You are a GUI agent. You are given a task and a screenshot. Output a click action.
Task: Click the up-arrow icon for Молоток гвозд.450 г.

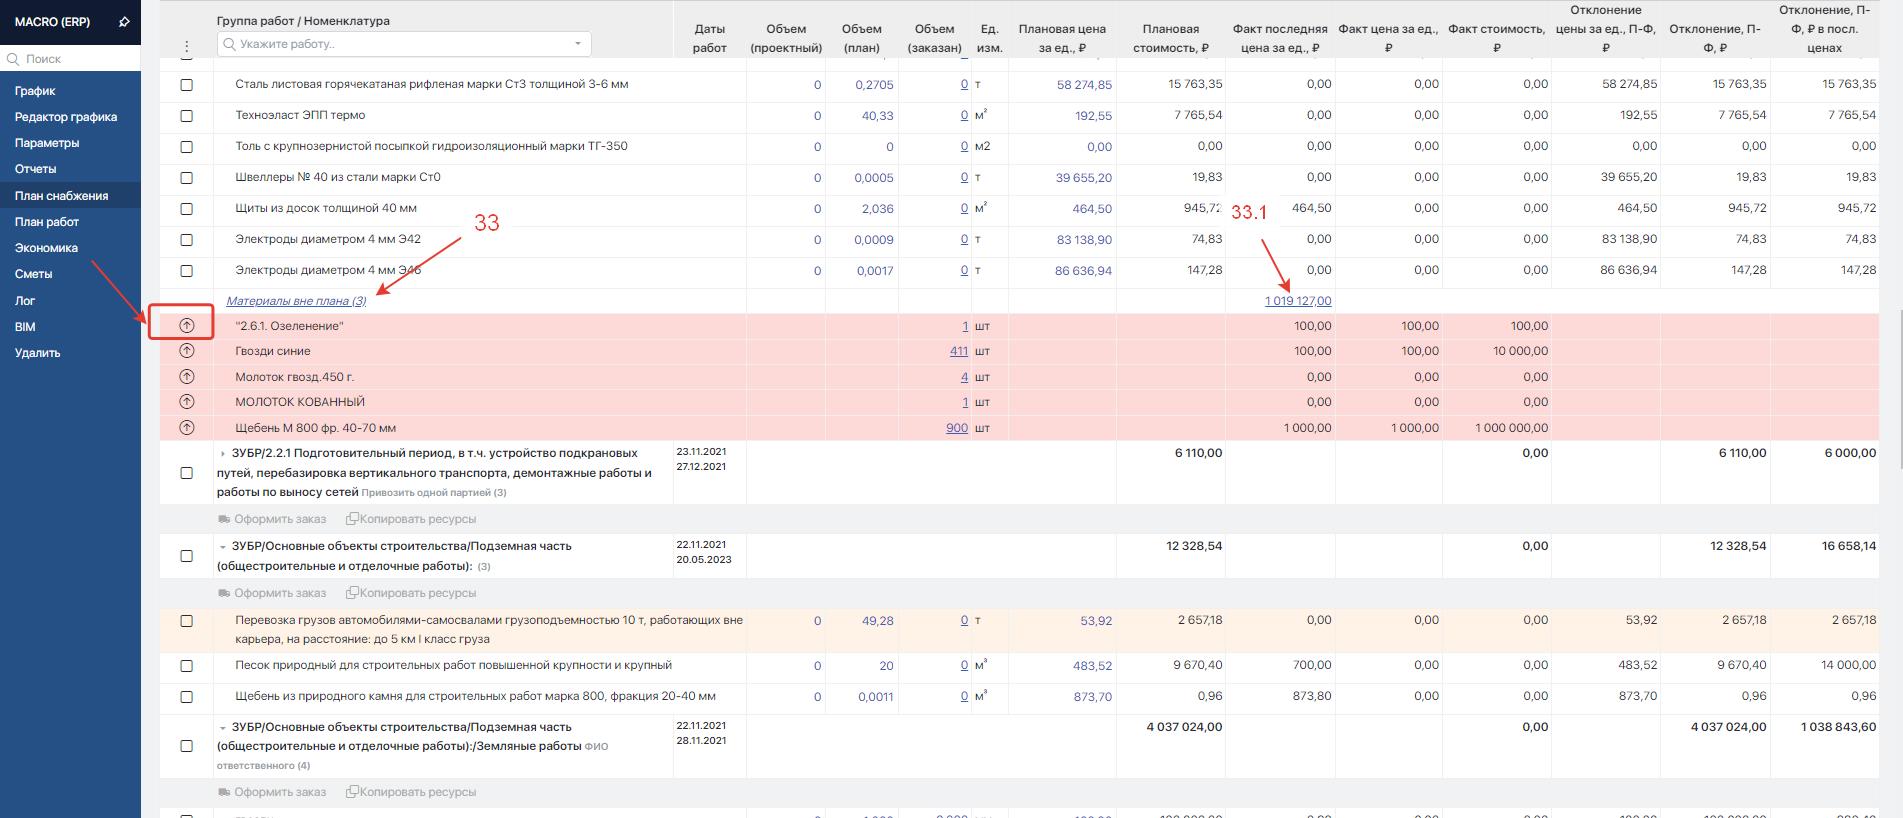[x=187, y=377]
